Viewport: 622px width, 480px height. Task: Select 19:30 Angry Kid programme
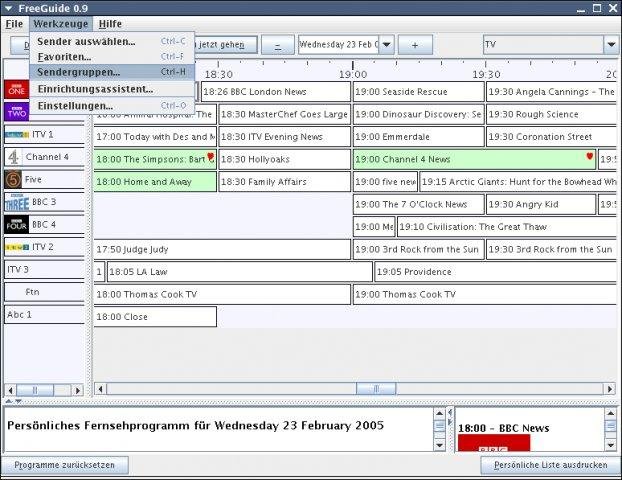coord(541,204)
